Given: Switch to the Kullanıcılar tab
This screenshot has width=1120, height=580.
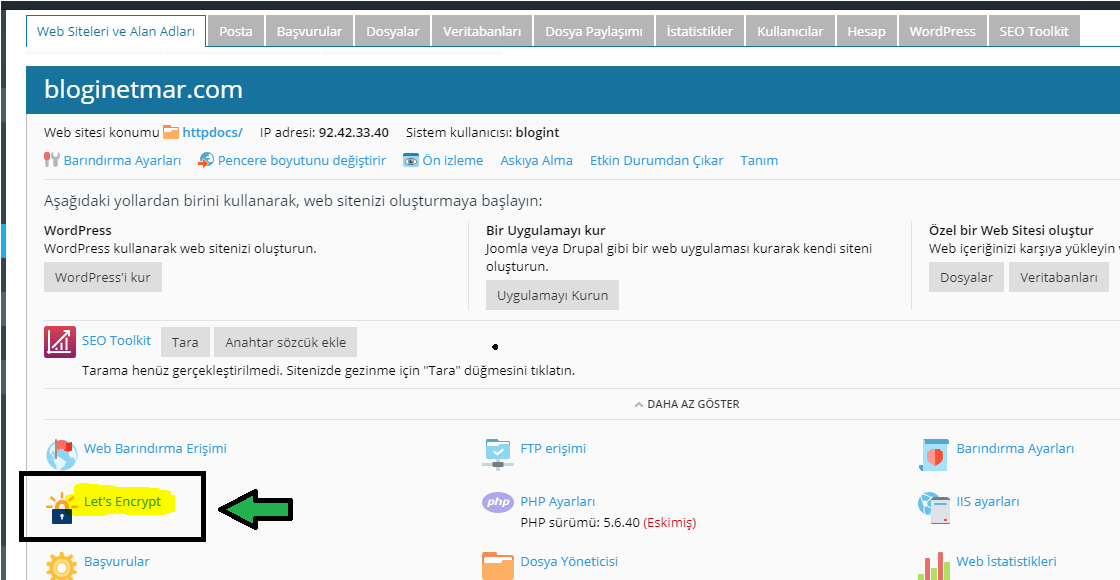Looking at the screenshot, I should coord(789,31).
